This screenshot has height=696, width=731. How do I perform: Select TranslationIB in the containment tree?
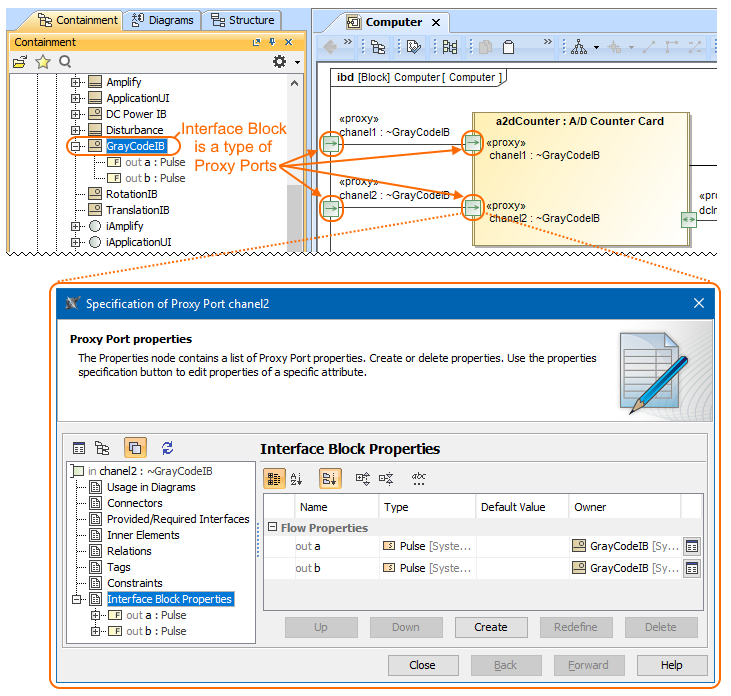[138, 210]
